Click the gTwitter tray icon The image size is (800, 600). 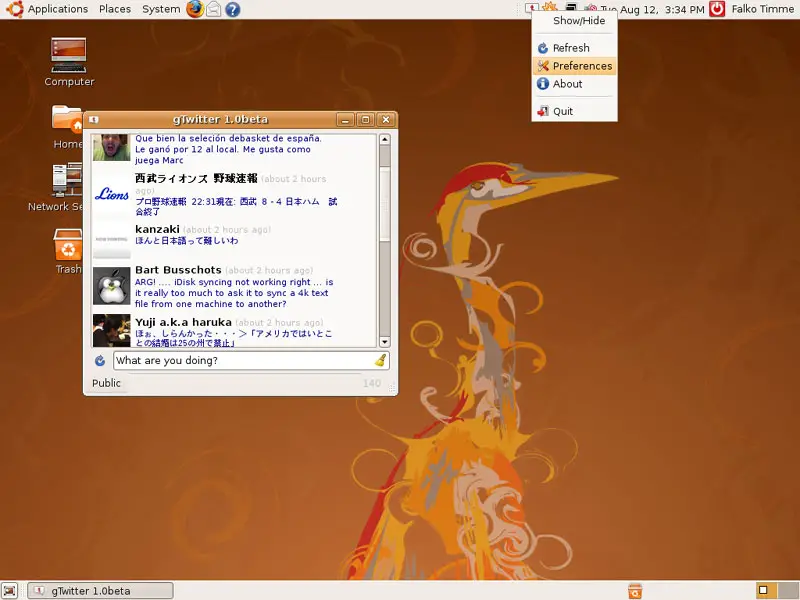[532, 7]
